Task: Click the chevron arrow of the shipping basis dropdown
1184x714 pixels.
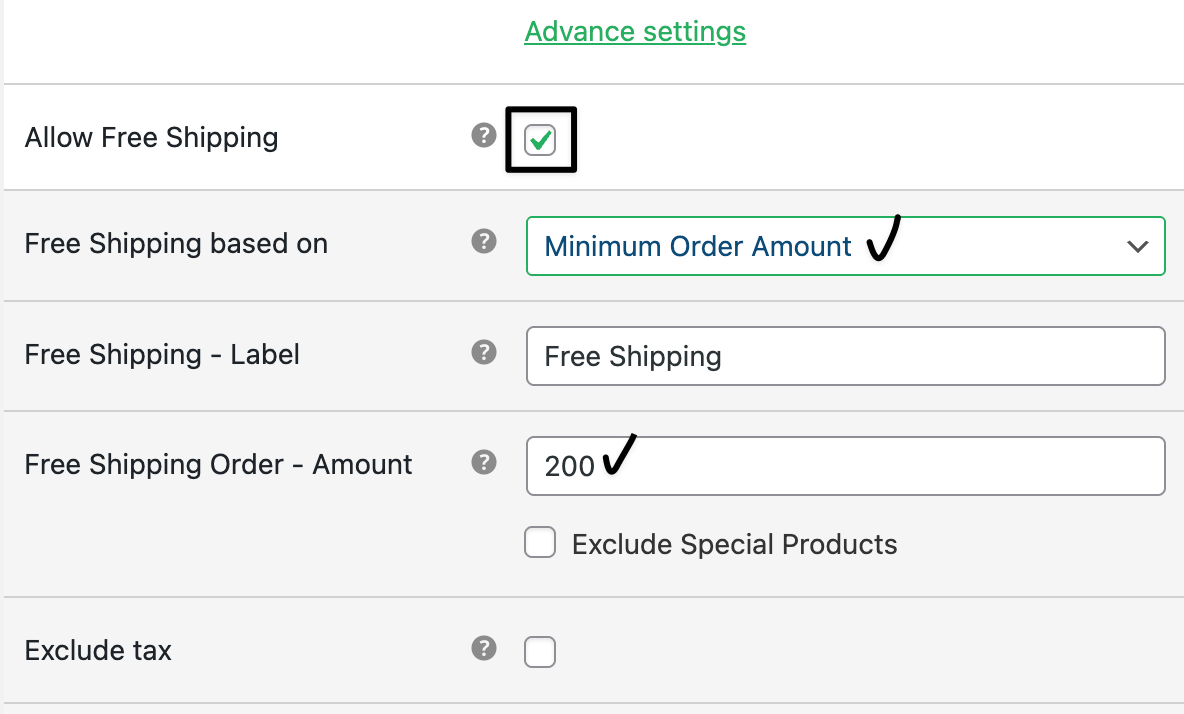Action: coord(1137,247)
